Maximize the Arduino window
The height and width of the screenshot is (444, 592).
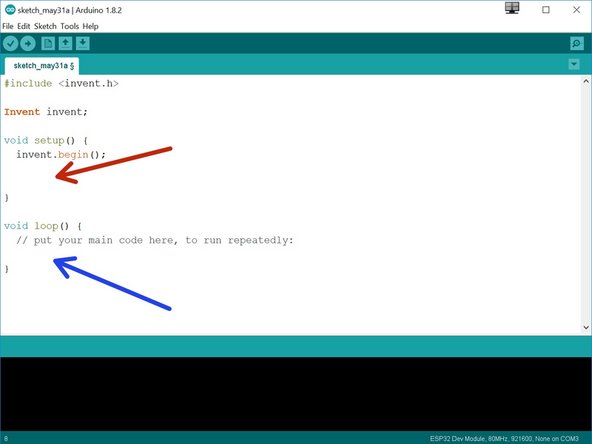pos(546,10)
